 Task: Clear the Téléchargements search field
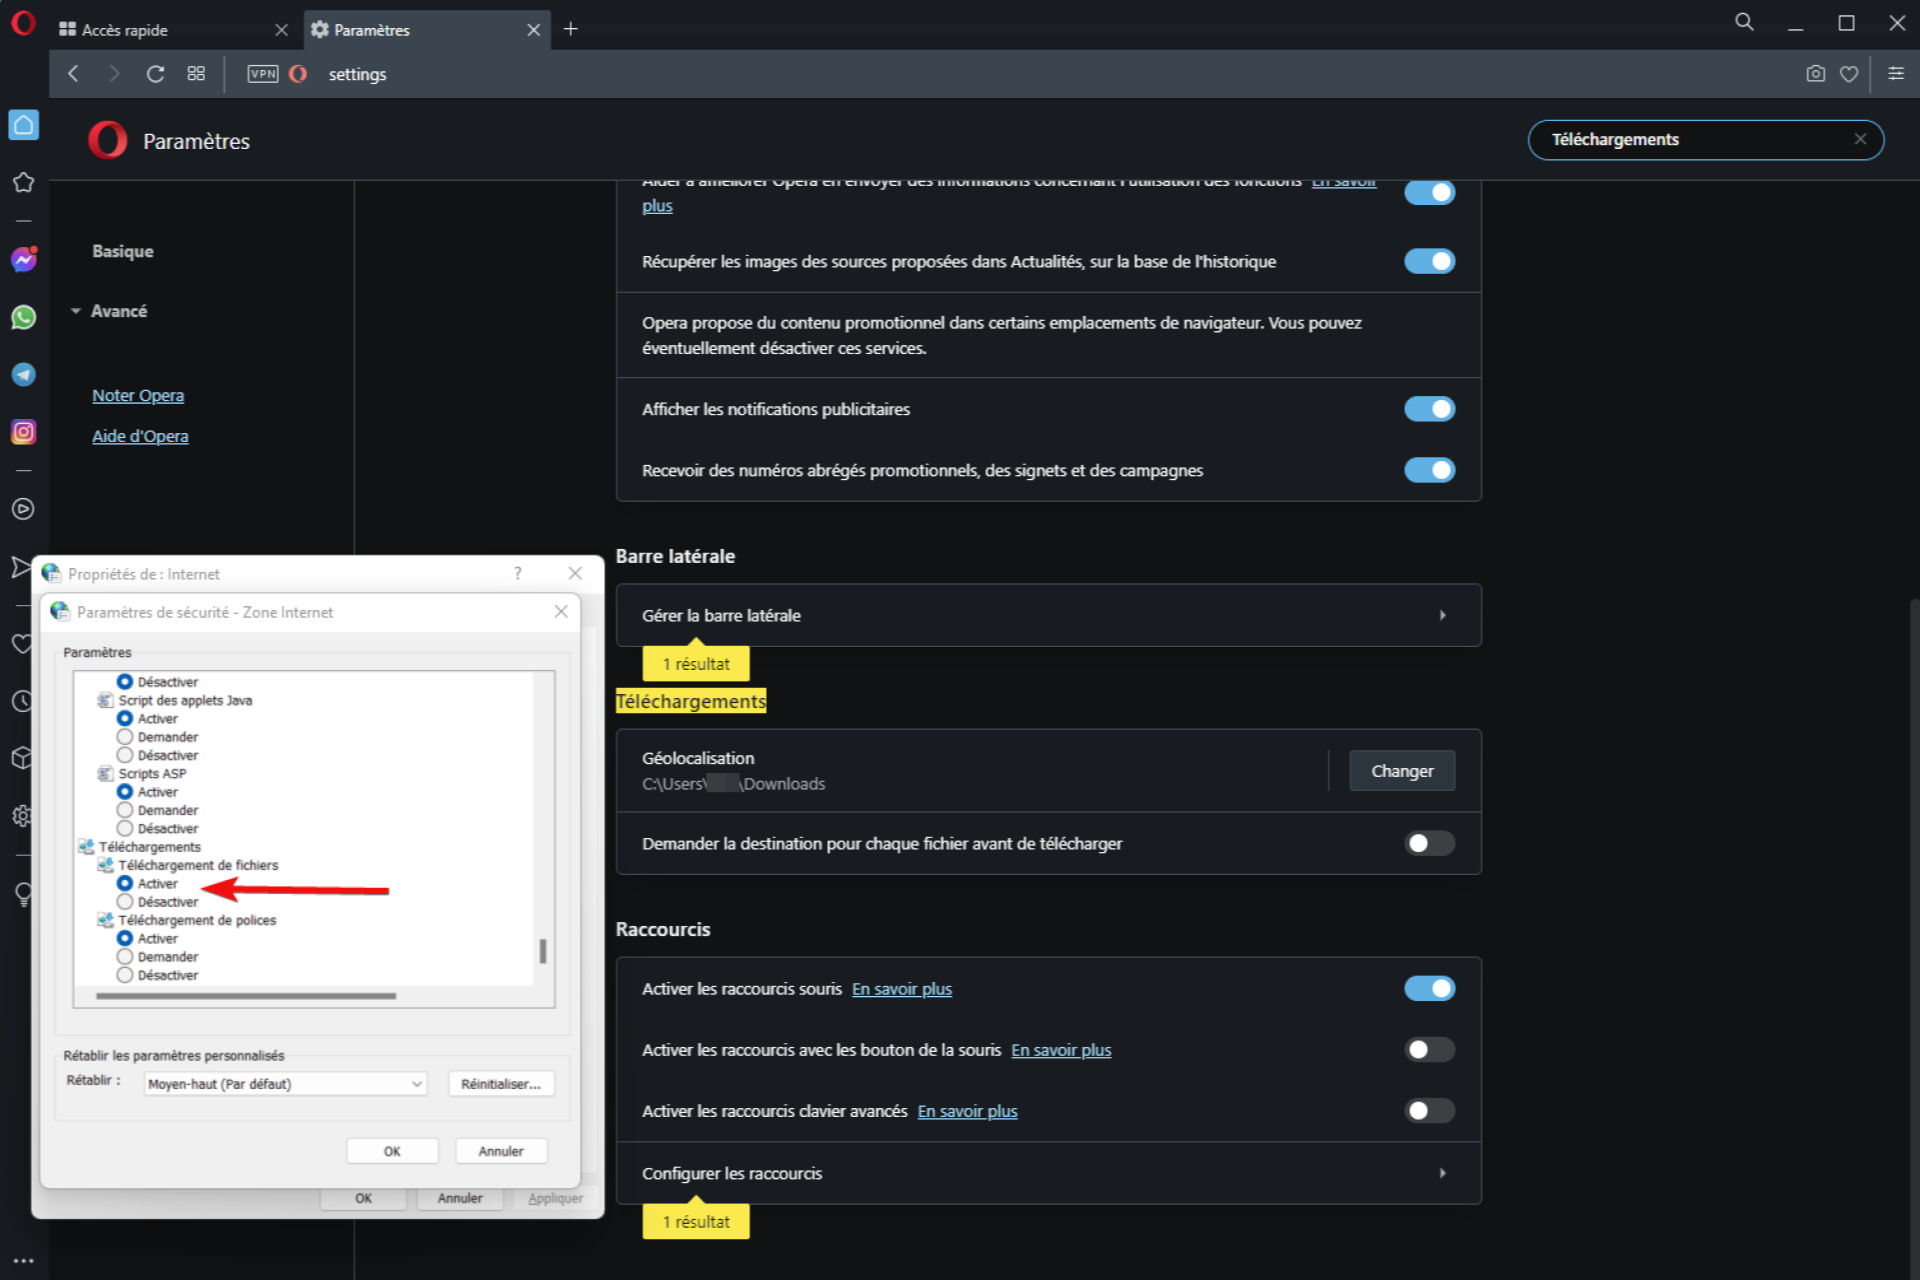(x=1860, y=139)
